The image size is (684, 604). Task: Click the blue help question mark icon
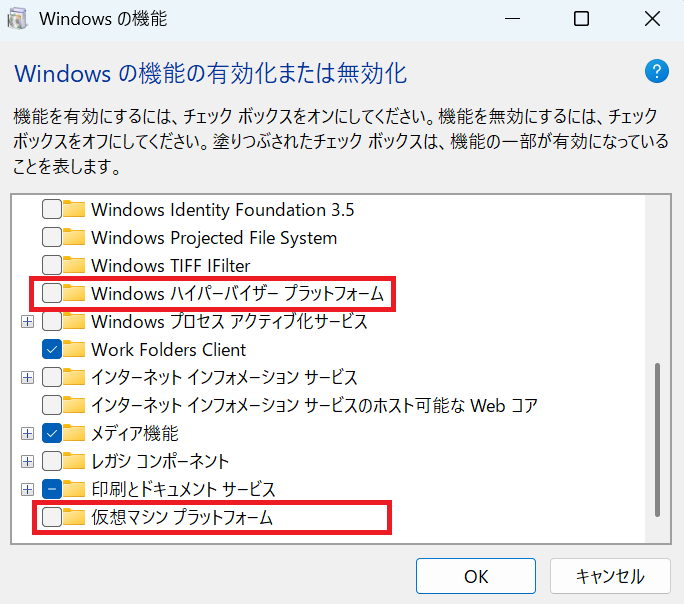656,71
